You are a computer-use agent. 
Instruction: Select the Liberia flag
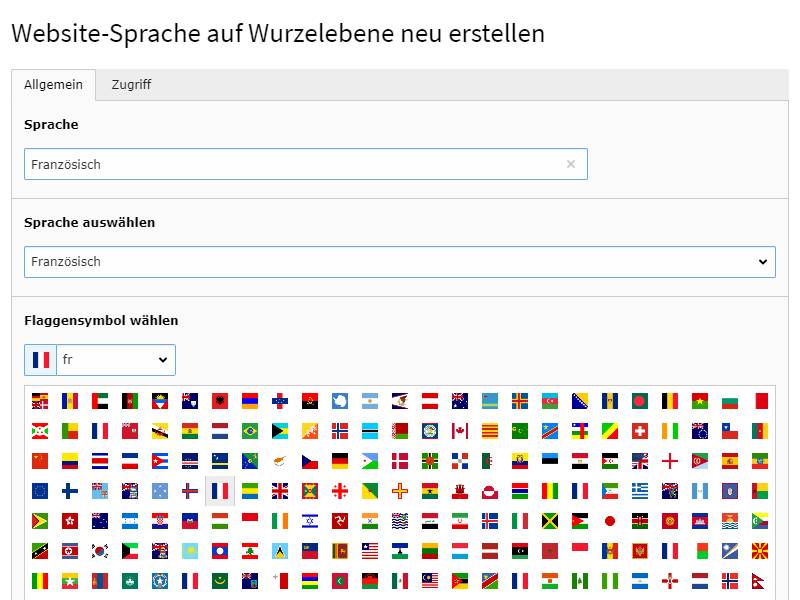click(370, 551)
